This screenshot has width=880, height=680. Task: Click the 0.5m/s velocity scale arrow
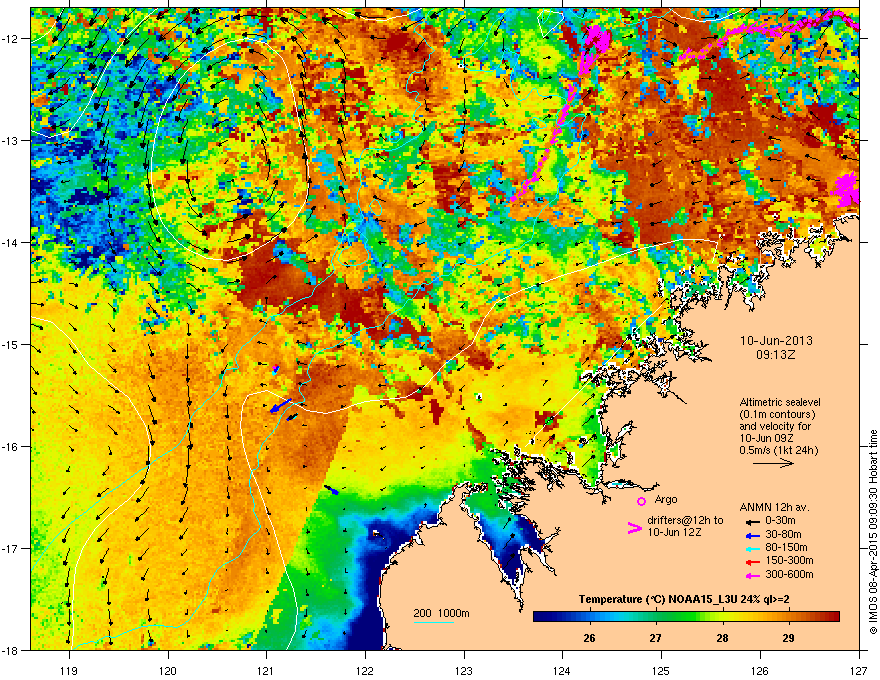click(x=773, y=463)
